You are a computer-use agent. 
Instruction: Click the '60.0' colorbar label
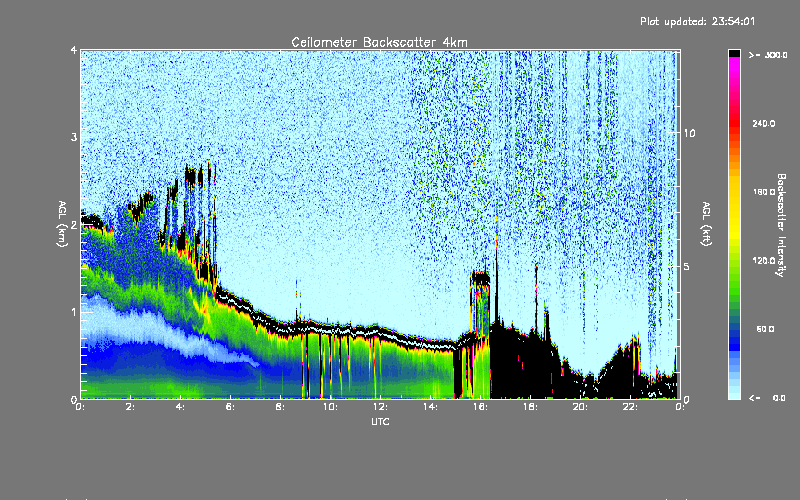pos(765,329)
